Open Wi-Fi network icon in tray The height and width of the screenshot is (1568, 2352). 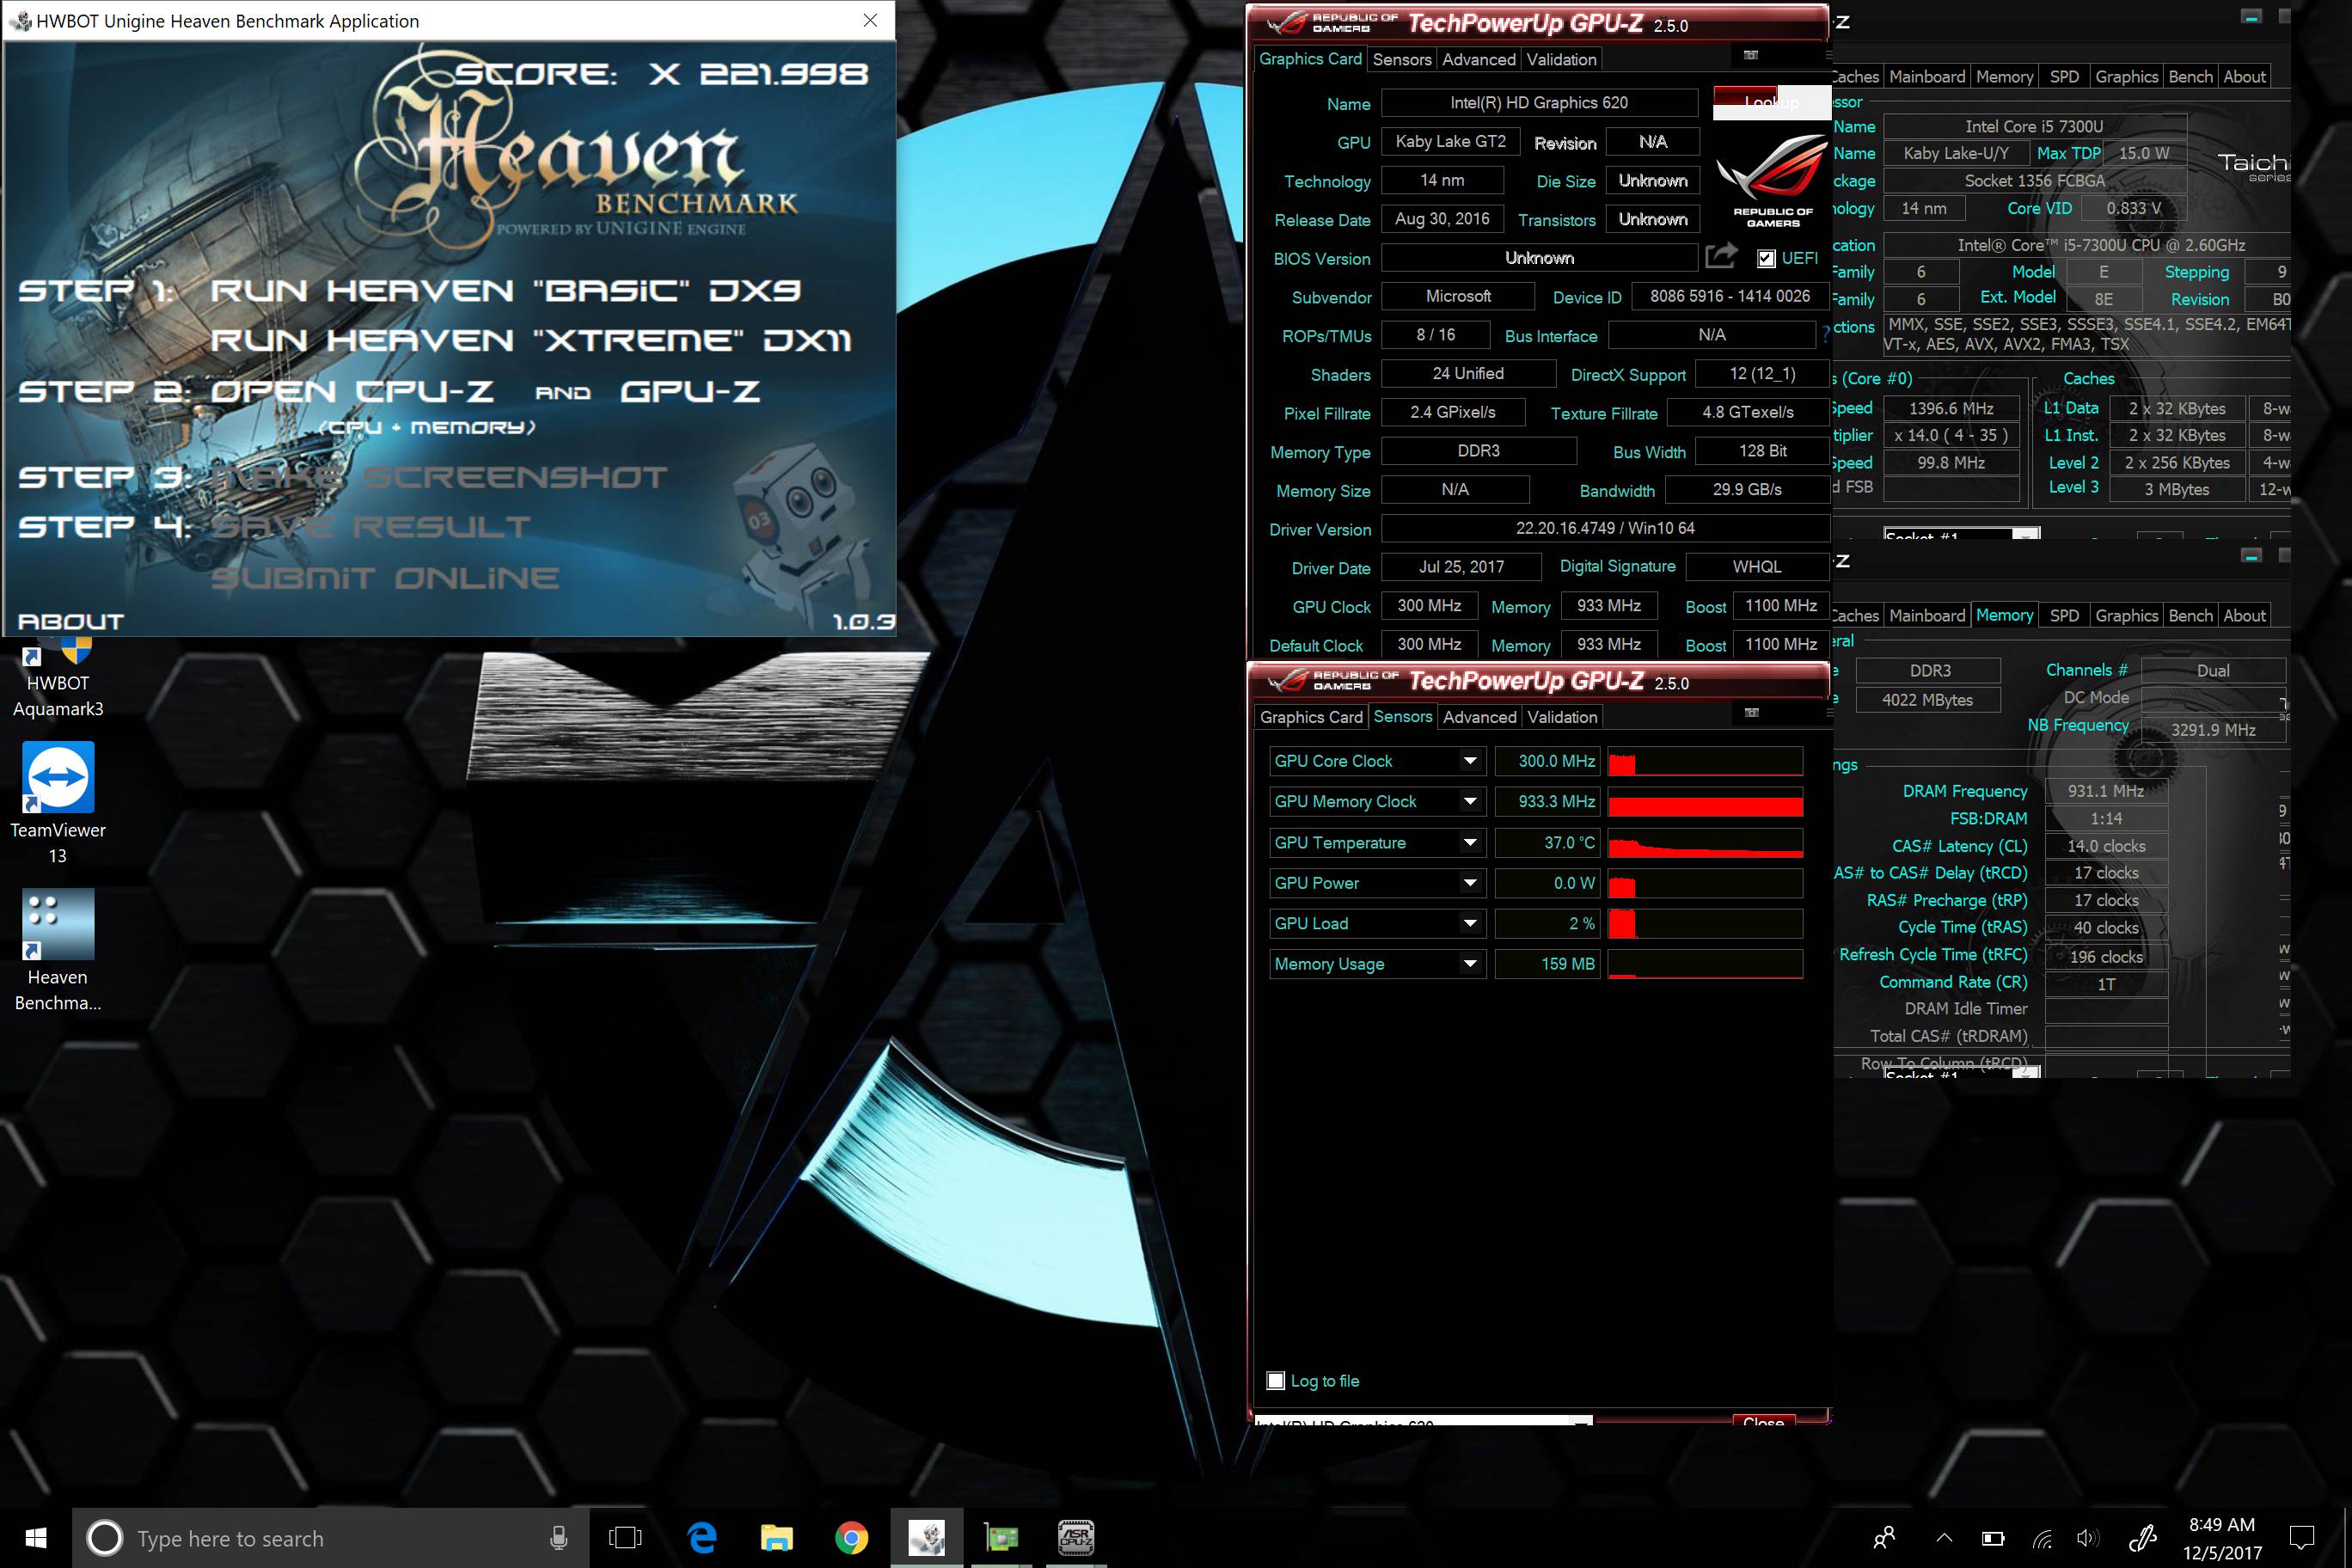point(2042,1538)
